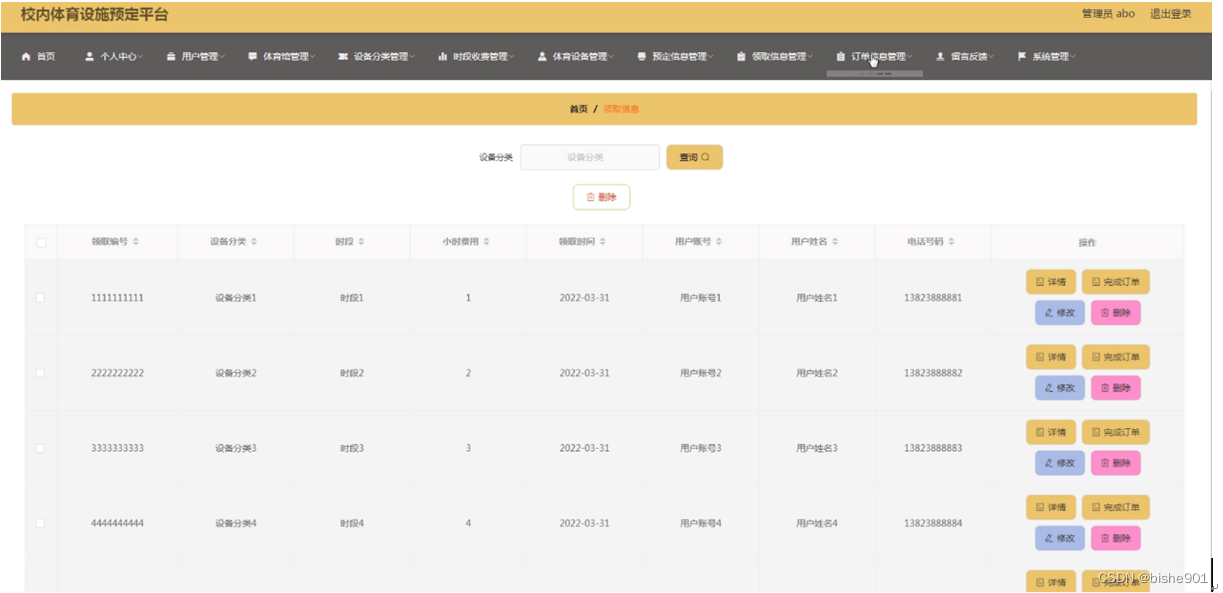This screenshot has height=593, width=1223.
Task: Expand the 体育设备管理 menu chevron
Action: point(611,57)
